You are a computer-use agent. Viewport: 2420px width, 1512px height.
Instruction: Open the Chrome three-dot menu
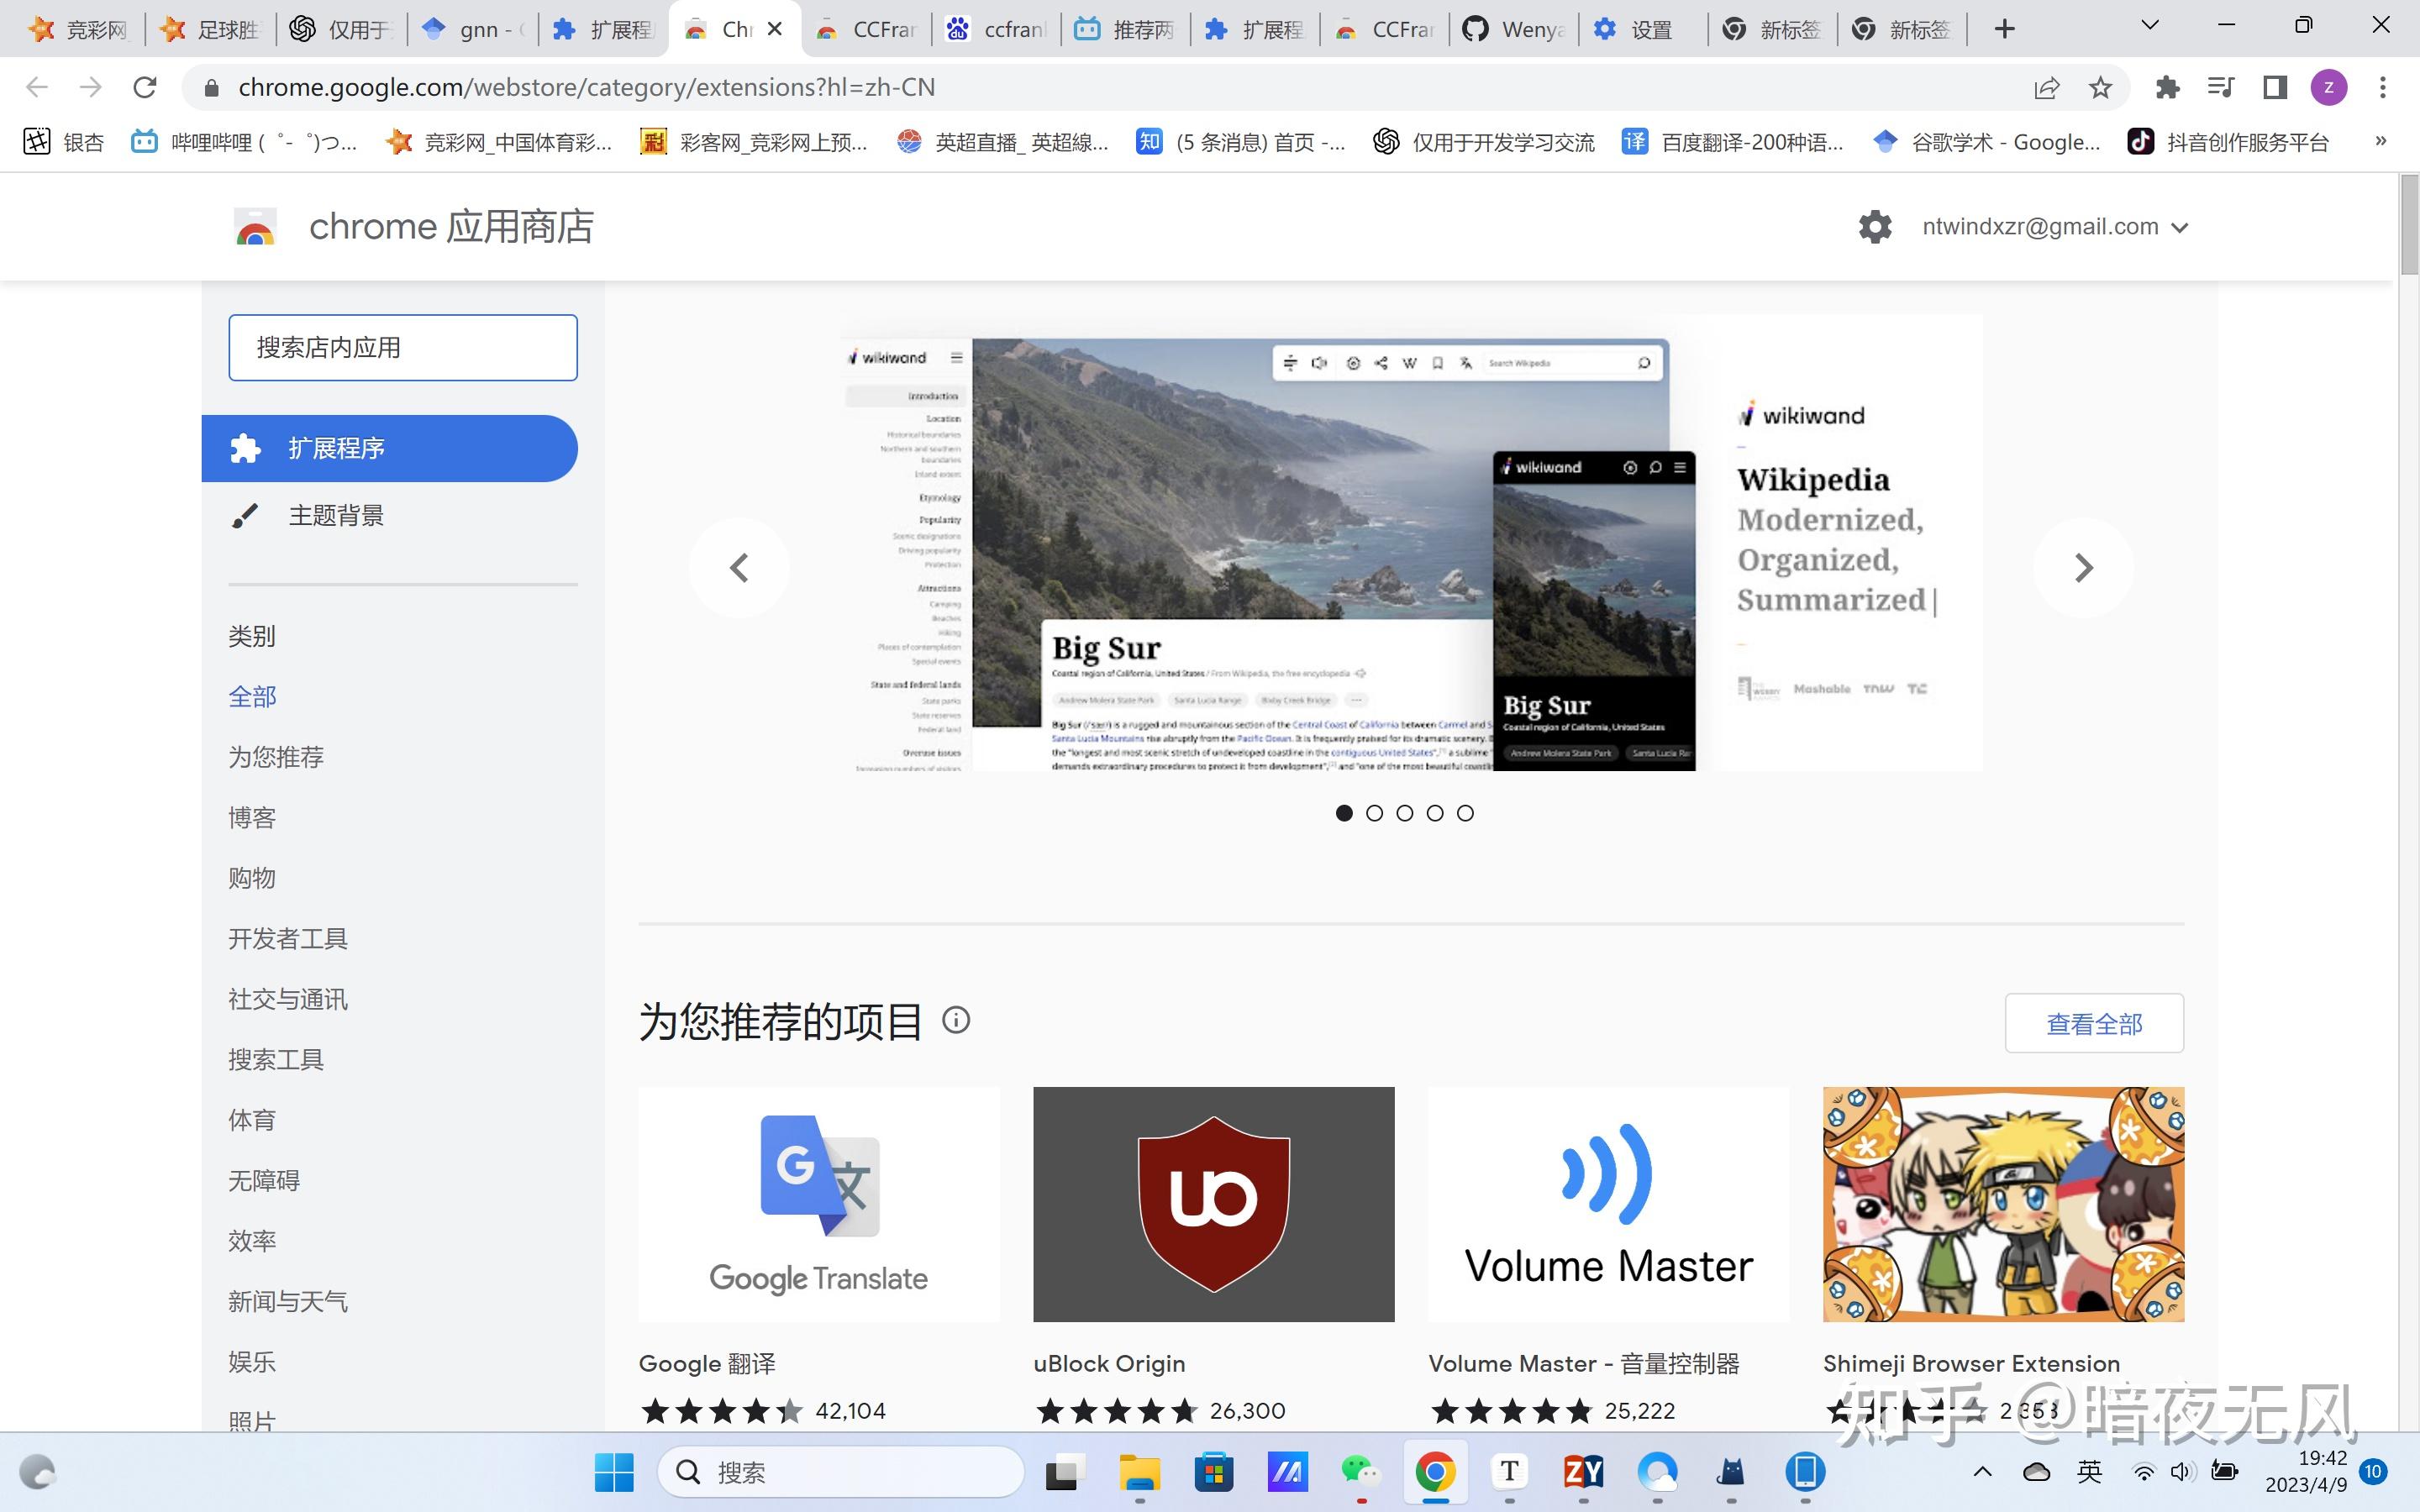(2383, 88)
